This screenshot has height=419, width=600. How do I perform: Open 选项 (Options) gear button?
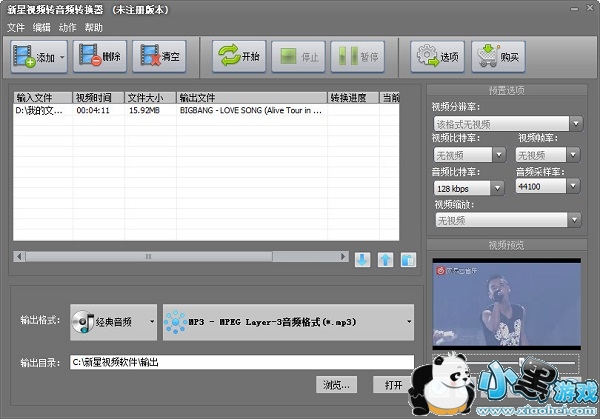point(437,57)
